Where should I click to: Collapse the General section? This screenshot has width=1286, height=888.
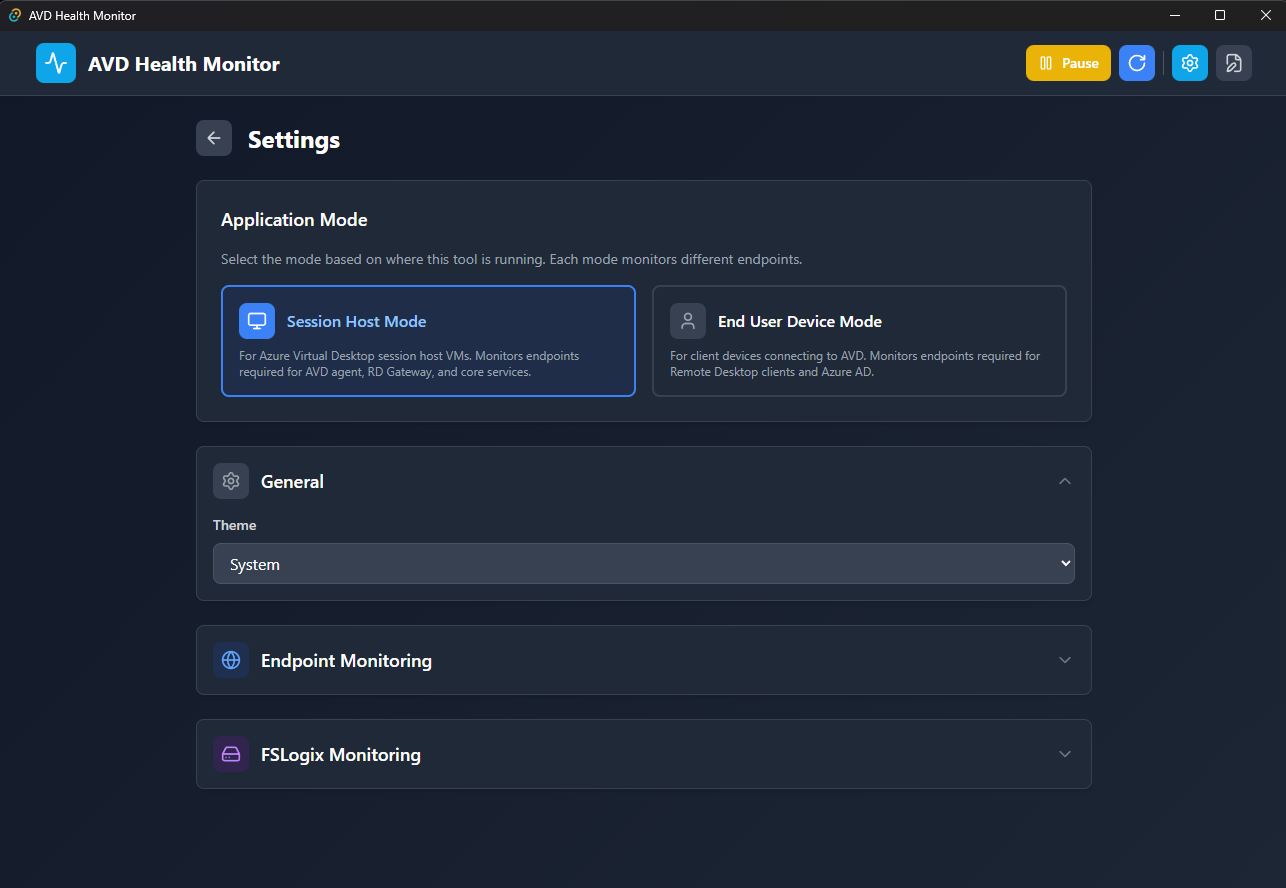click(1064, 481)
